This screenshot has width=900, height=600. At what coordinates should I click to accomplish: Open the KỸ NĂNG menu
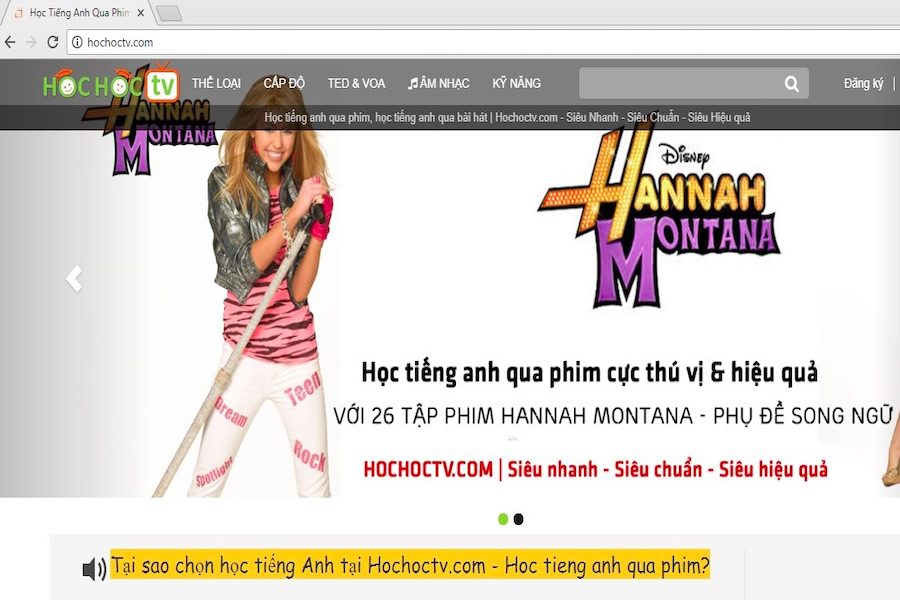pyautogui.click(x=517, y=83)
